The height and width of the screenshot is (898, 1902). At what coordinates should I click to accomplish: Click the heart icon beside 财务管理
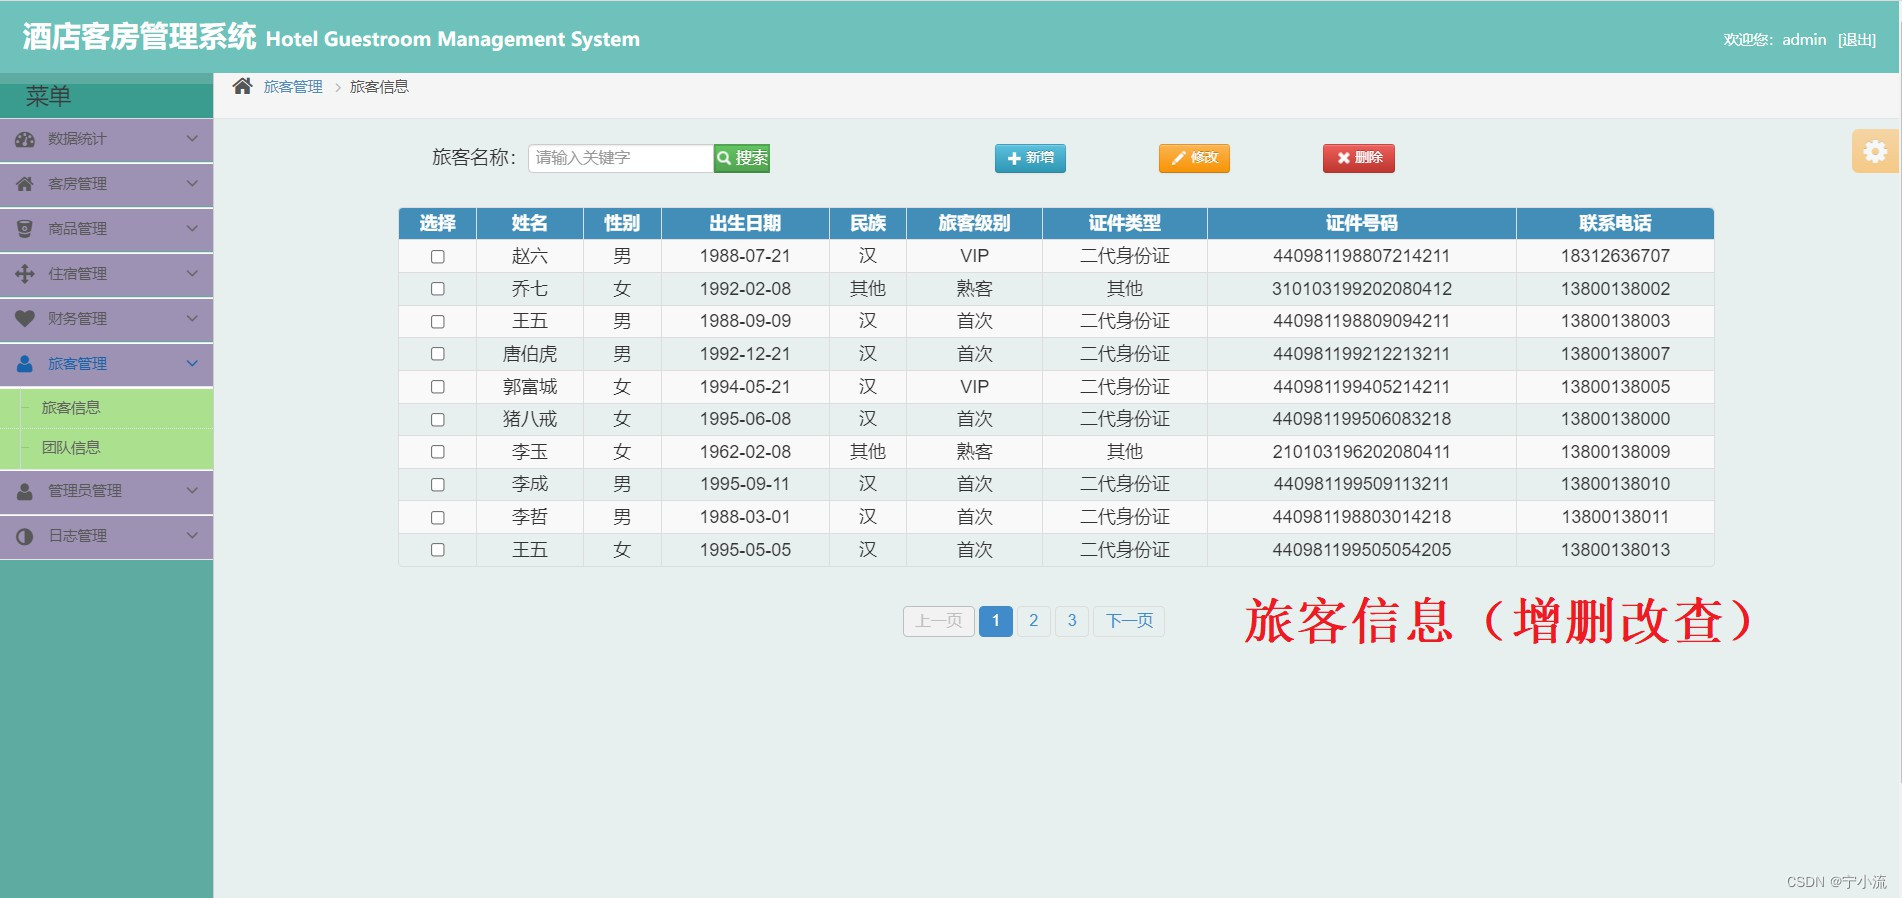[x=25, y=319]
